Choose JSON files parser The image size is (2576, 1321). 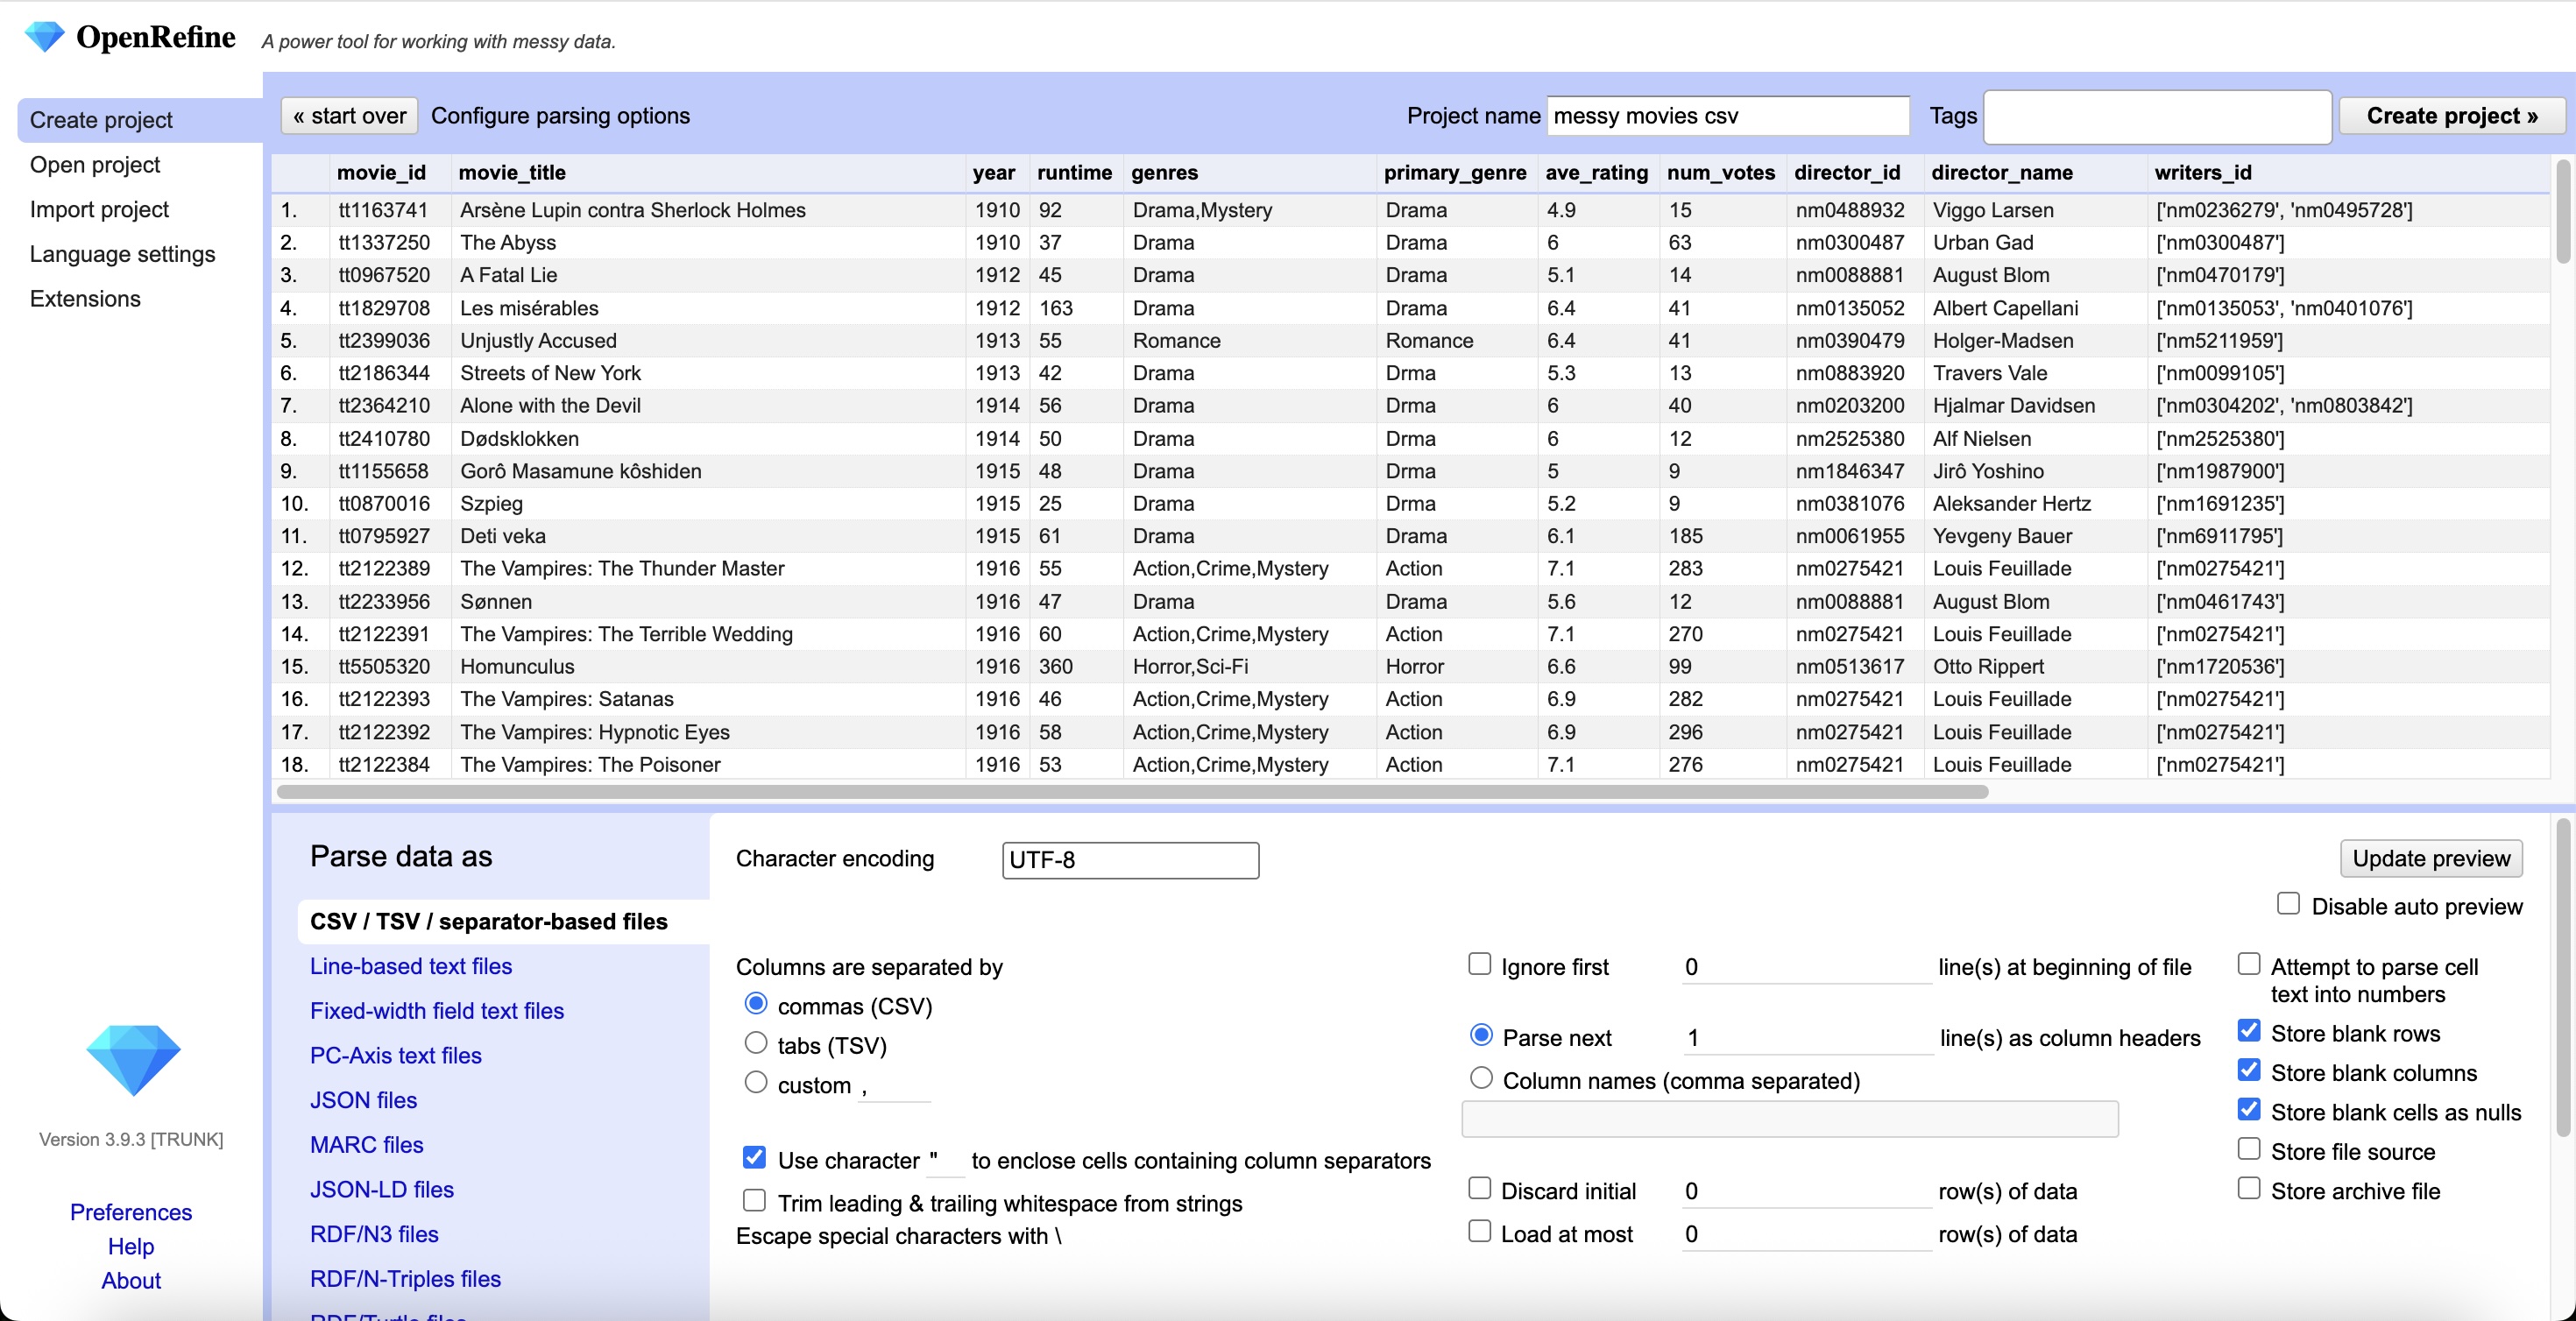363,1101
